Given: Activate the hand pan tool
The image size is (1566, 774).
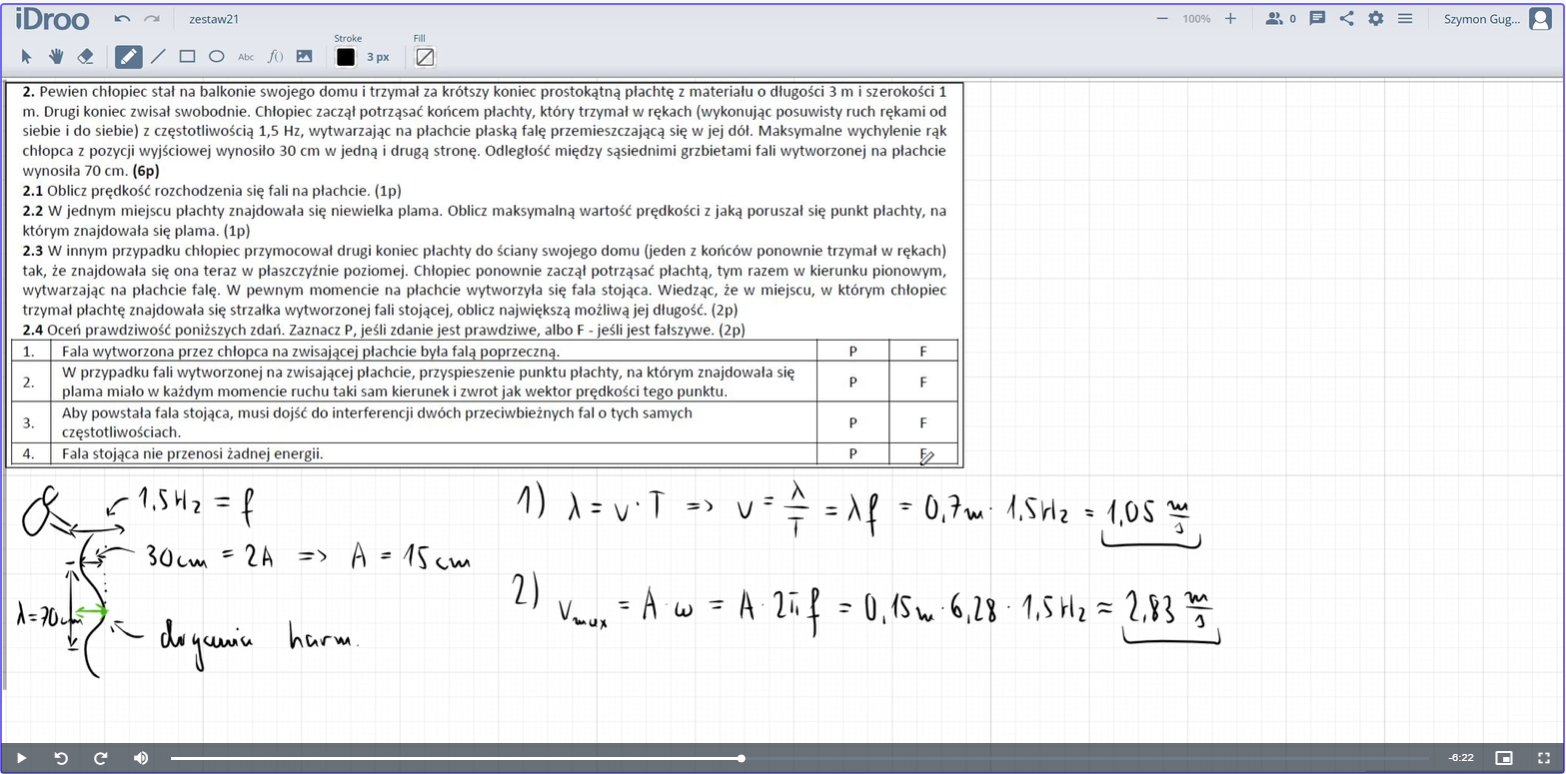Looking at the screenshot, I should (56, 57).
